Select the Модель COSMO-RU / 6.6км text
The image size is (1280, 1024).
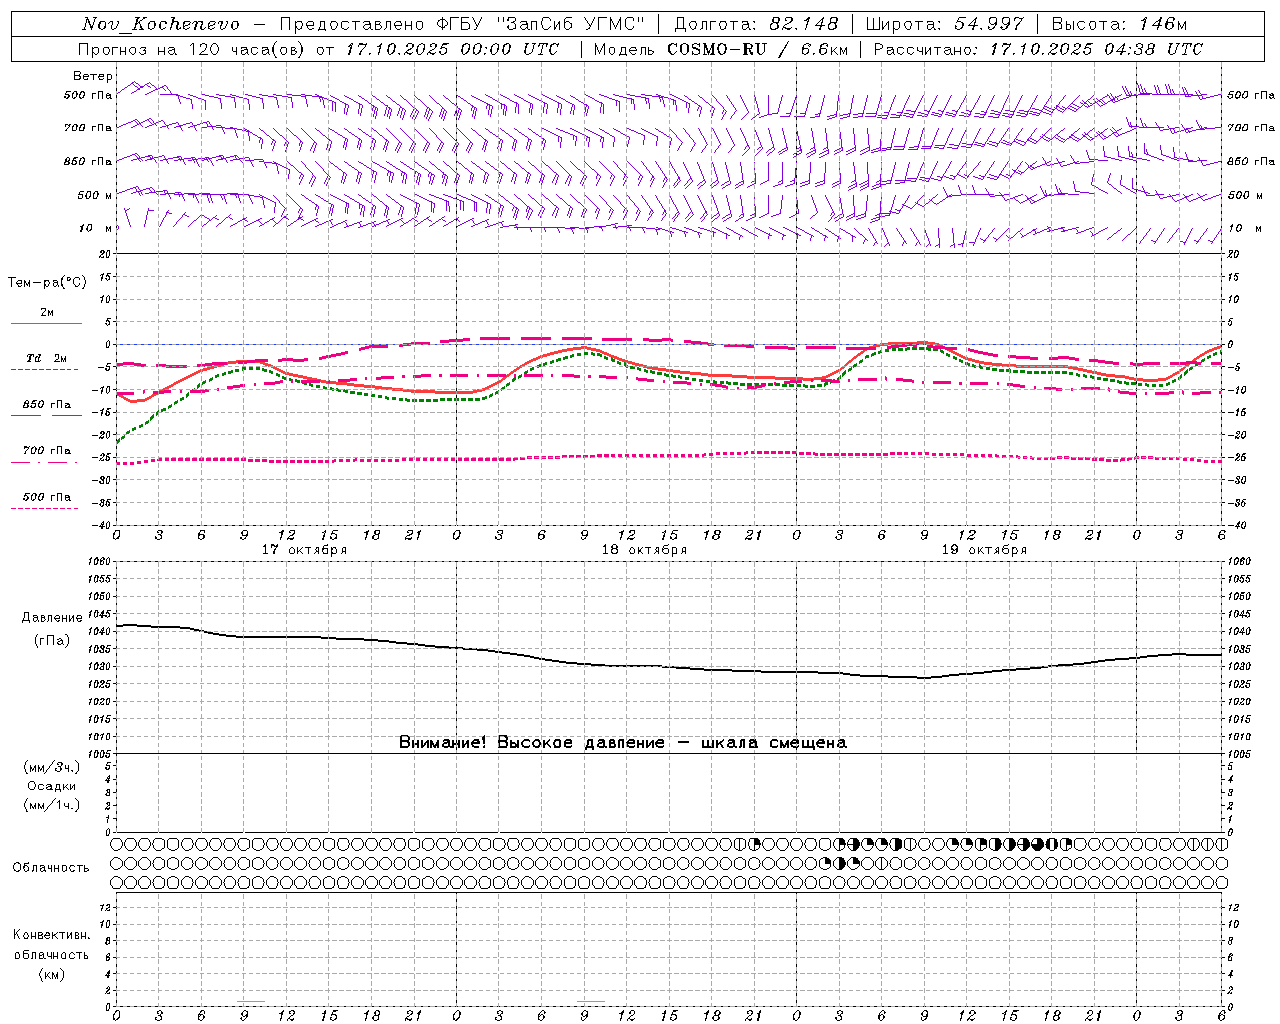coord(721,49)
